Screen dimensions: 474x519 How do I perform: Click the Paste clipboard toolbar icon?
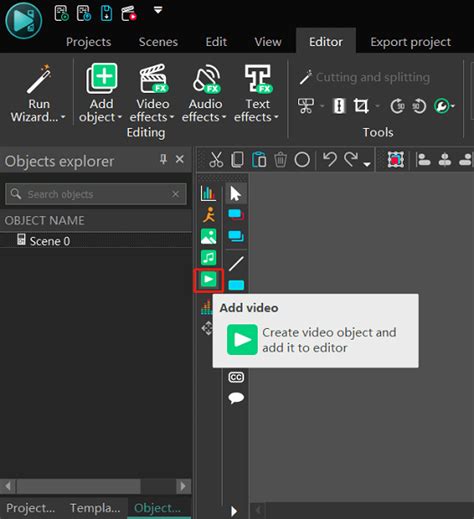[x=259, y=160]
